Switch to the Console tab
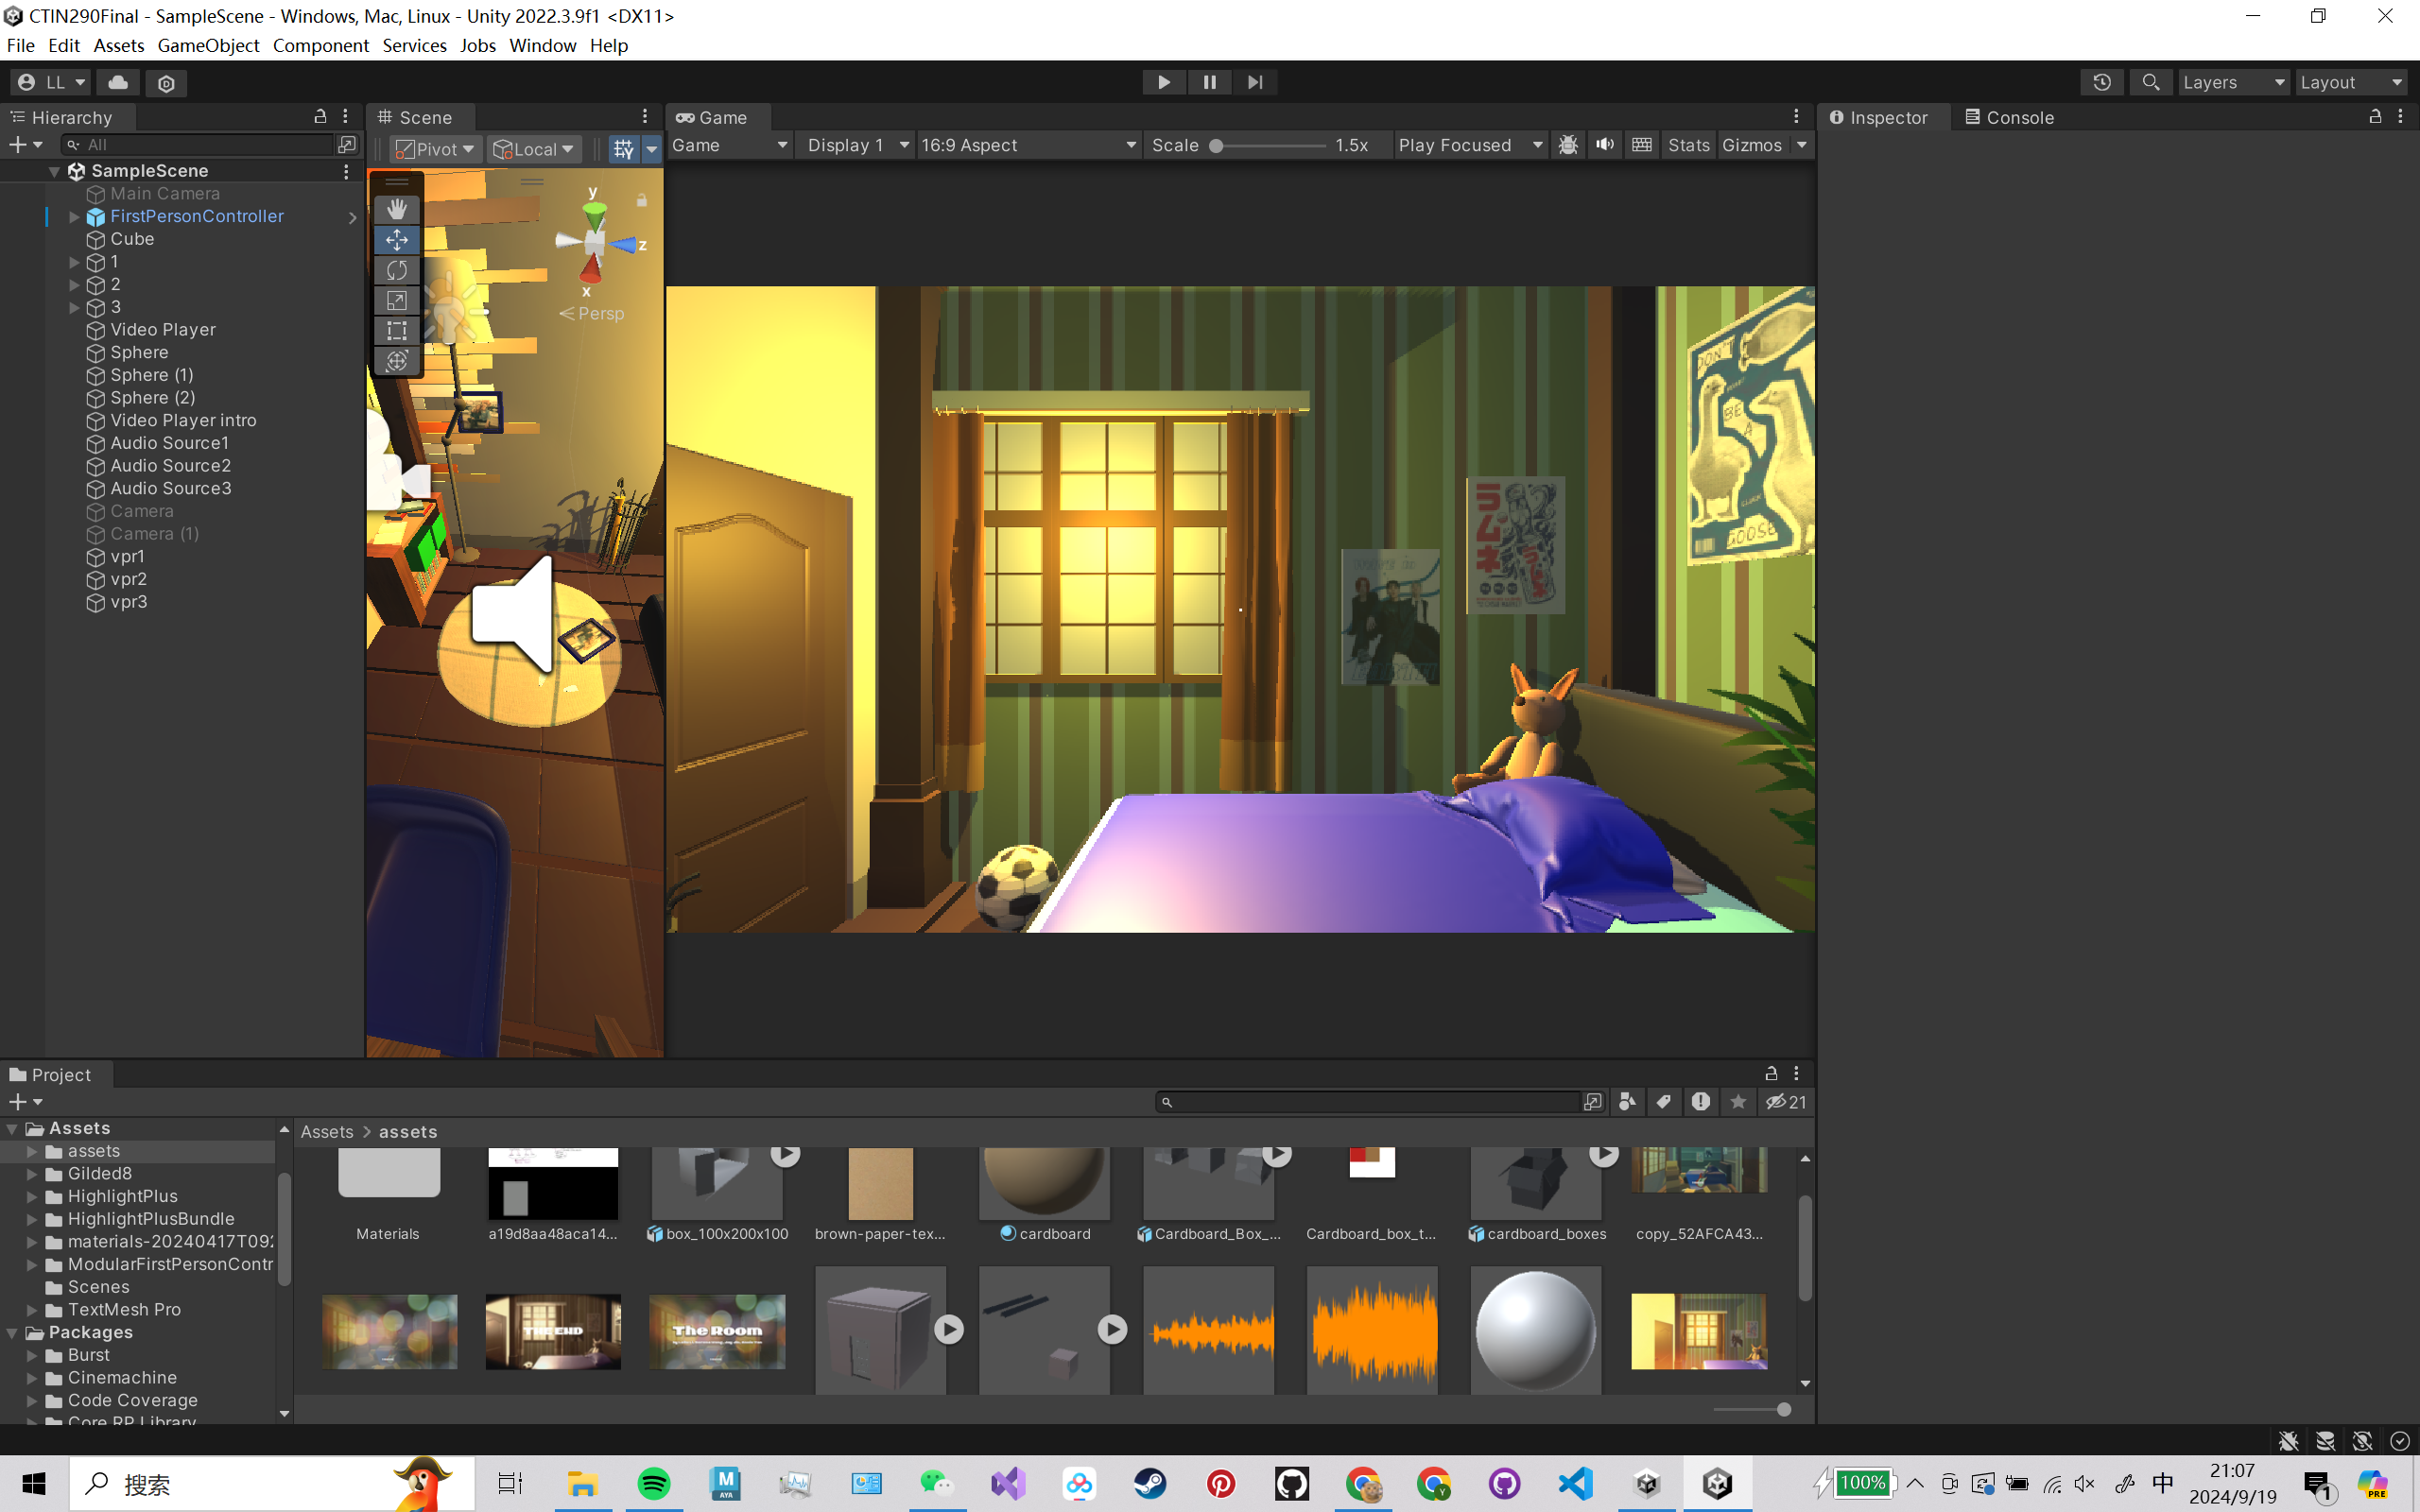 point(2009,117)
